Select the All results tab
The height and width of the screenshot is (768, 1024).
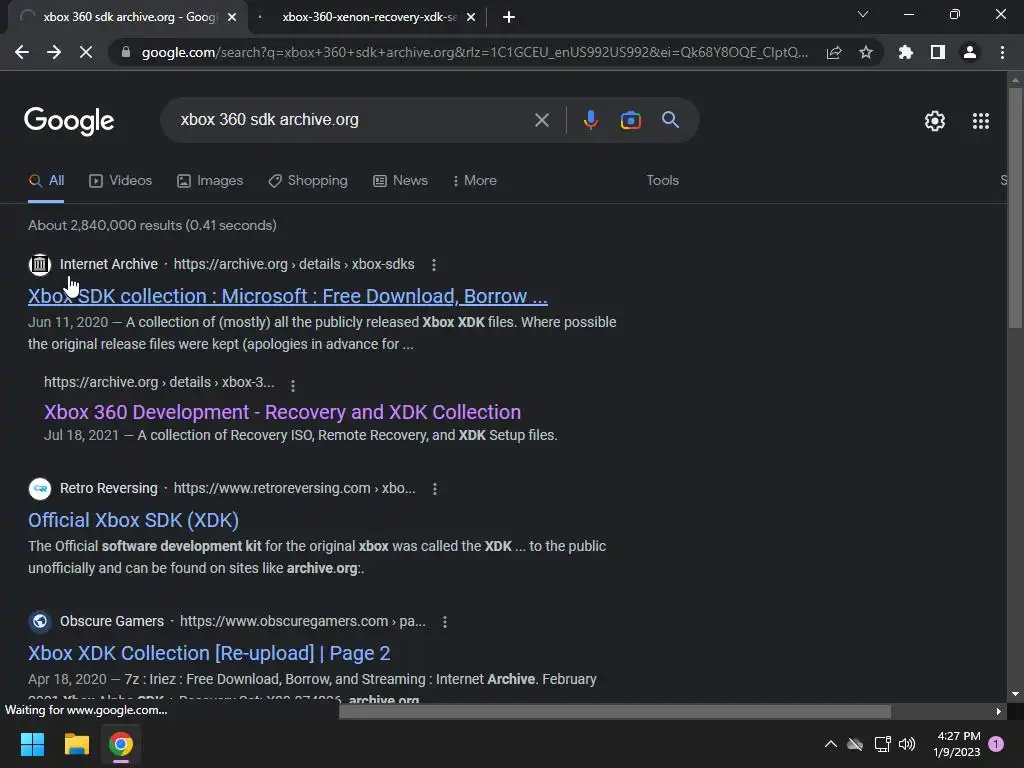pyautogui.click(x=46, y=181)
